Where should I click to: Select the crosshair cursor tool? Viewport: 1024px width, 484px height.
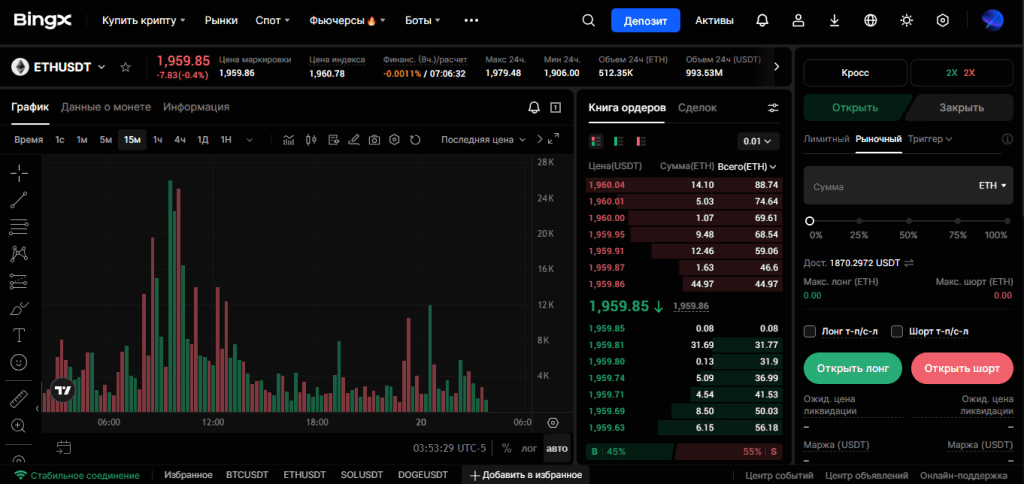[x=19, y=173]
